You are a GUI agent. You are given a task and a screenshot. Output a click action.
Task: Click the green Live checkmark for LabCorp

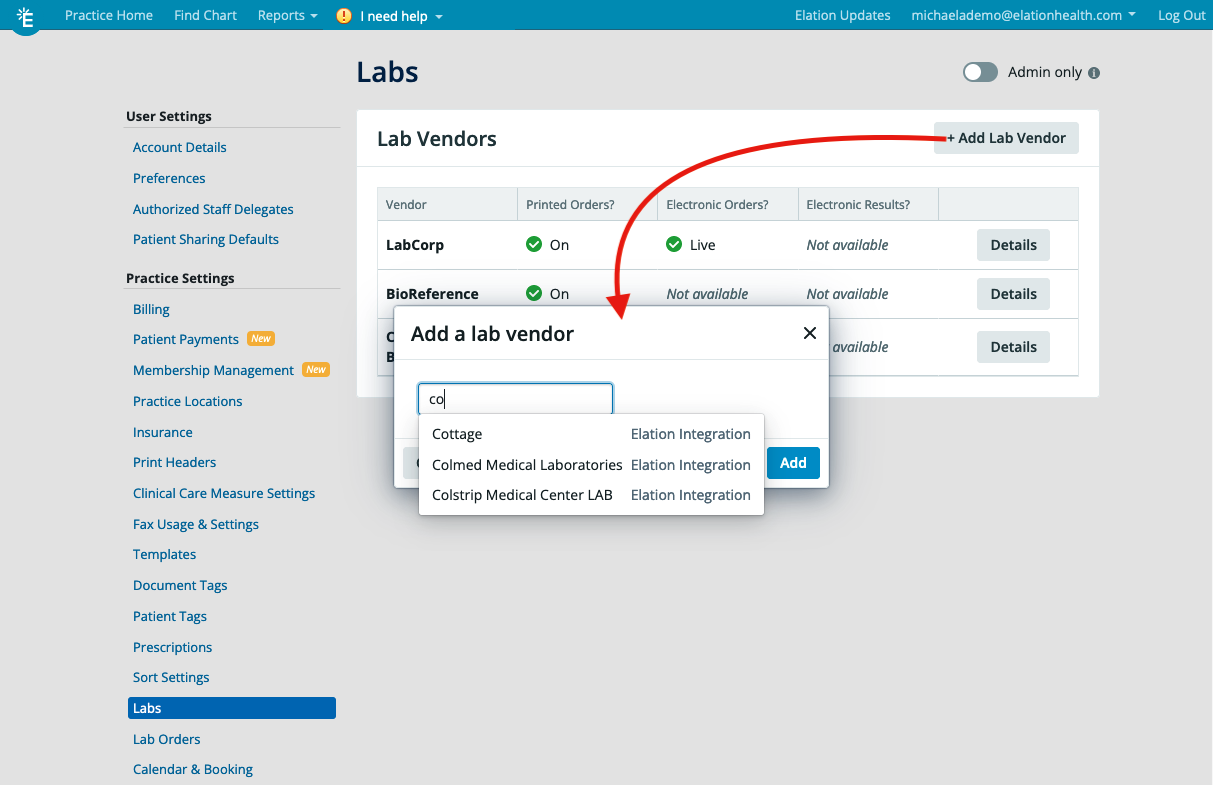point(674,244)
